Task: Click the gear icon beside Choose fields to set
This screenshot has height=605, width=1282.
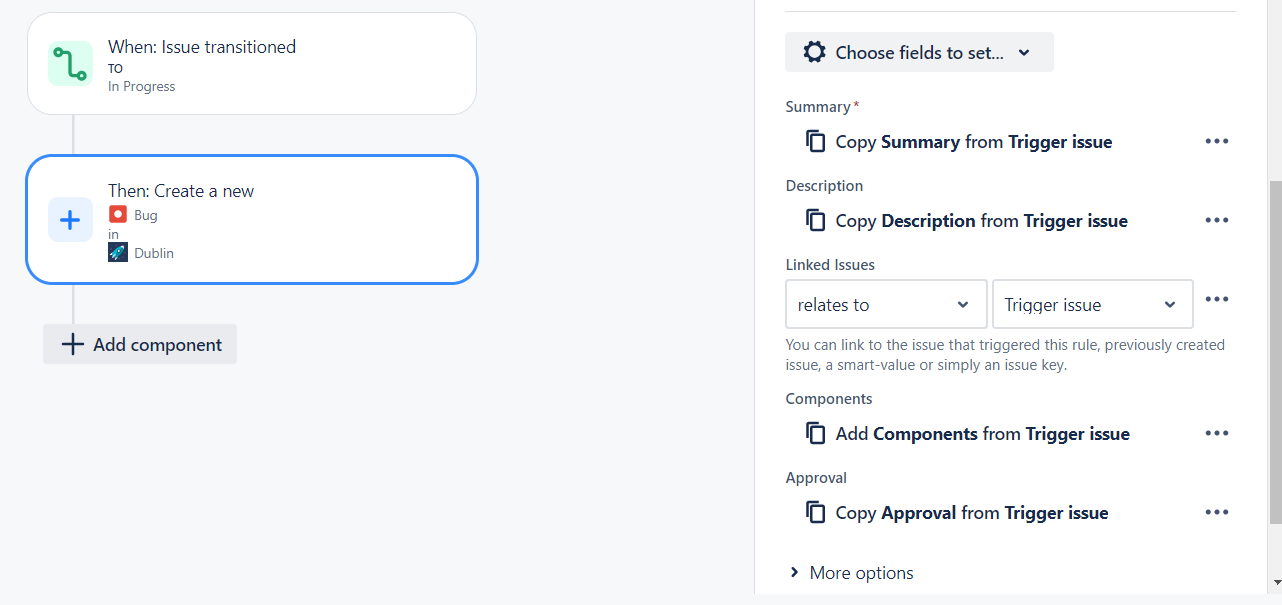Action: tap(814, 51)
